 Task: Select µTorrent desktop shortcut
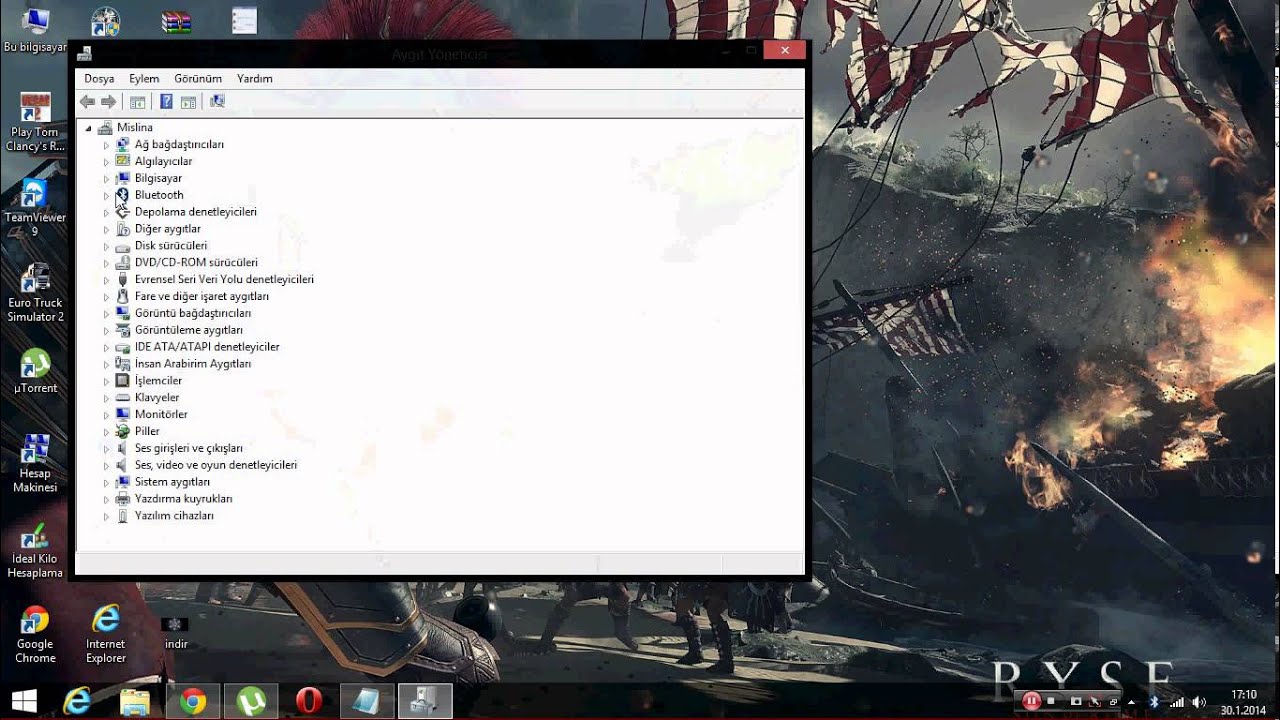(x=35, y=370)
